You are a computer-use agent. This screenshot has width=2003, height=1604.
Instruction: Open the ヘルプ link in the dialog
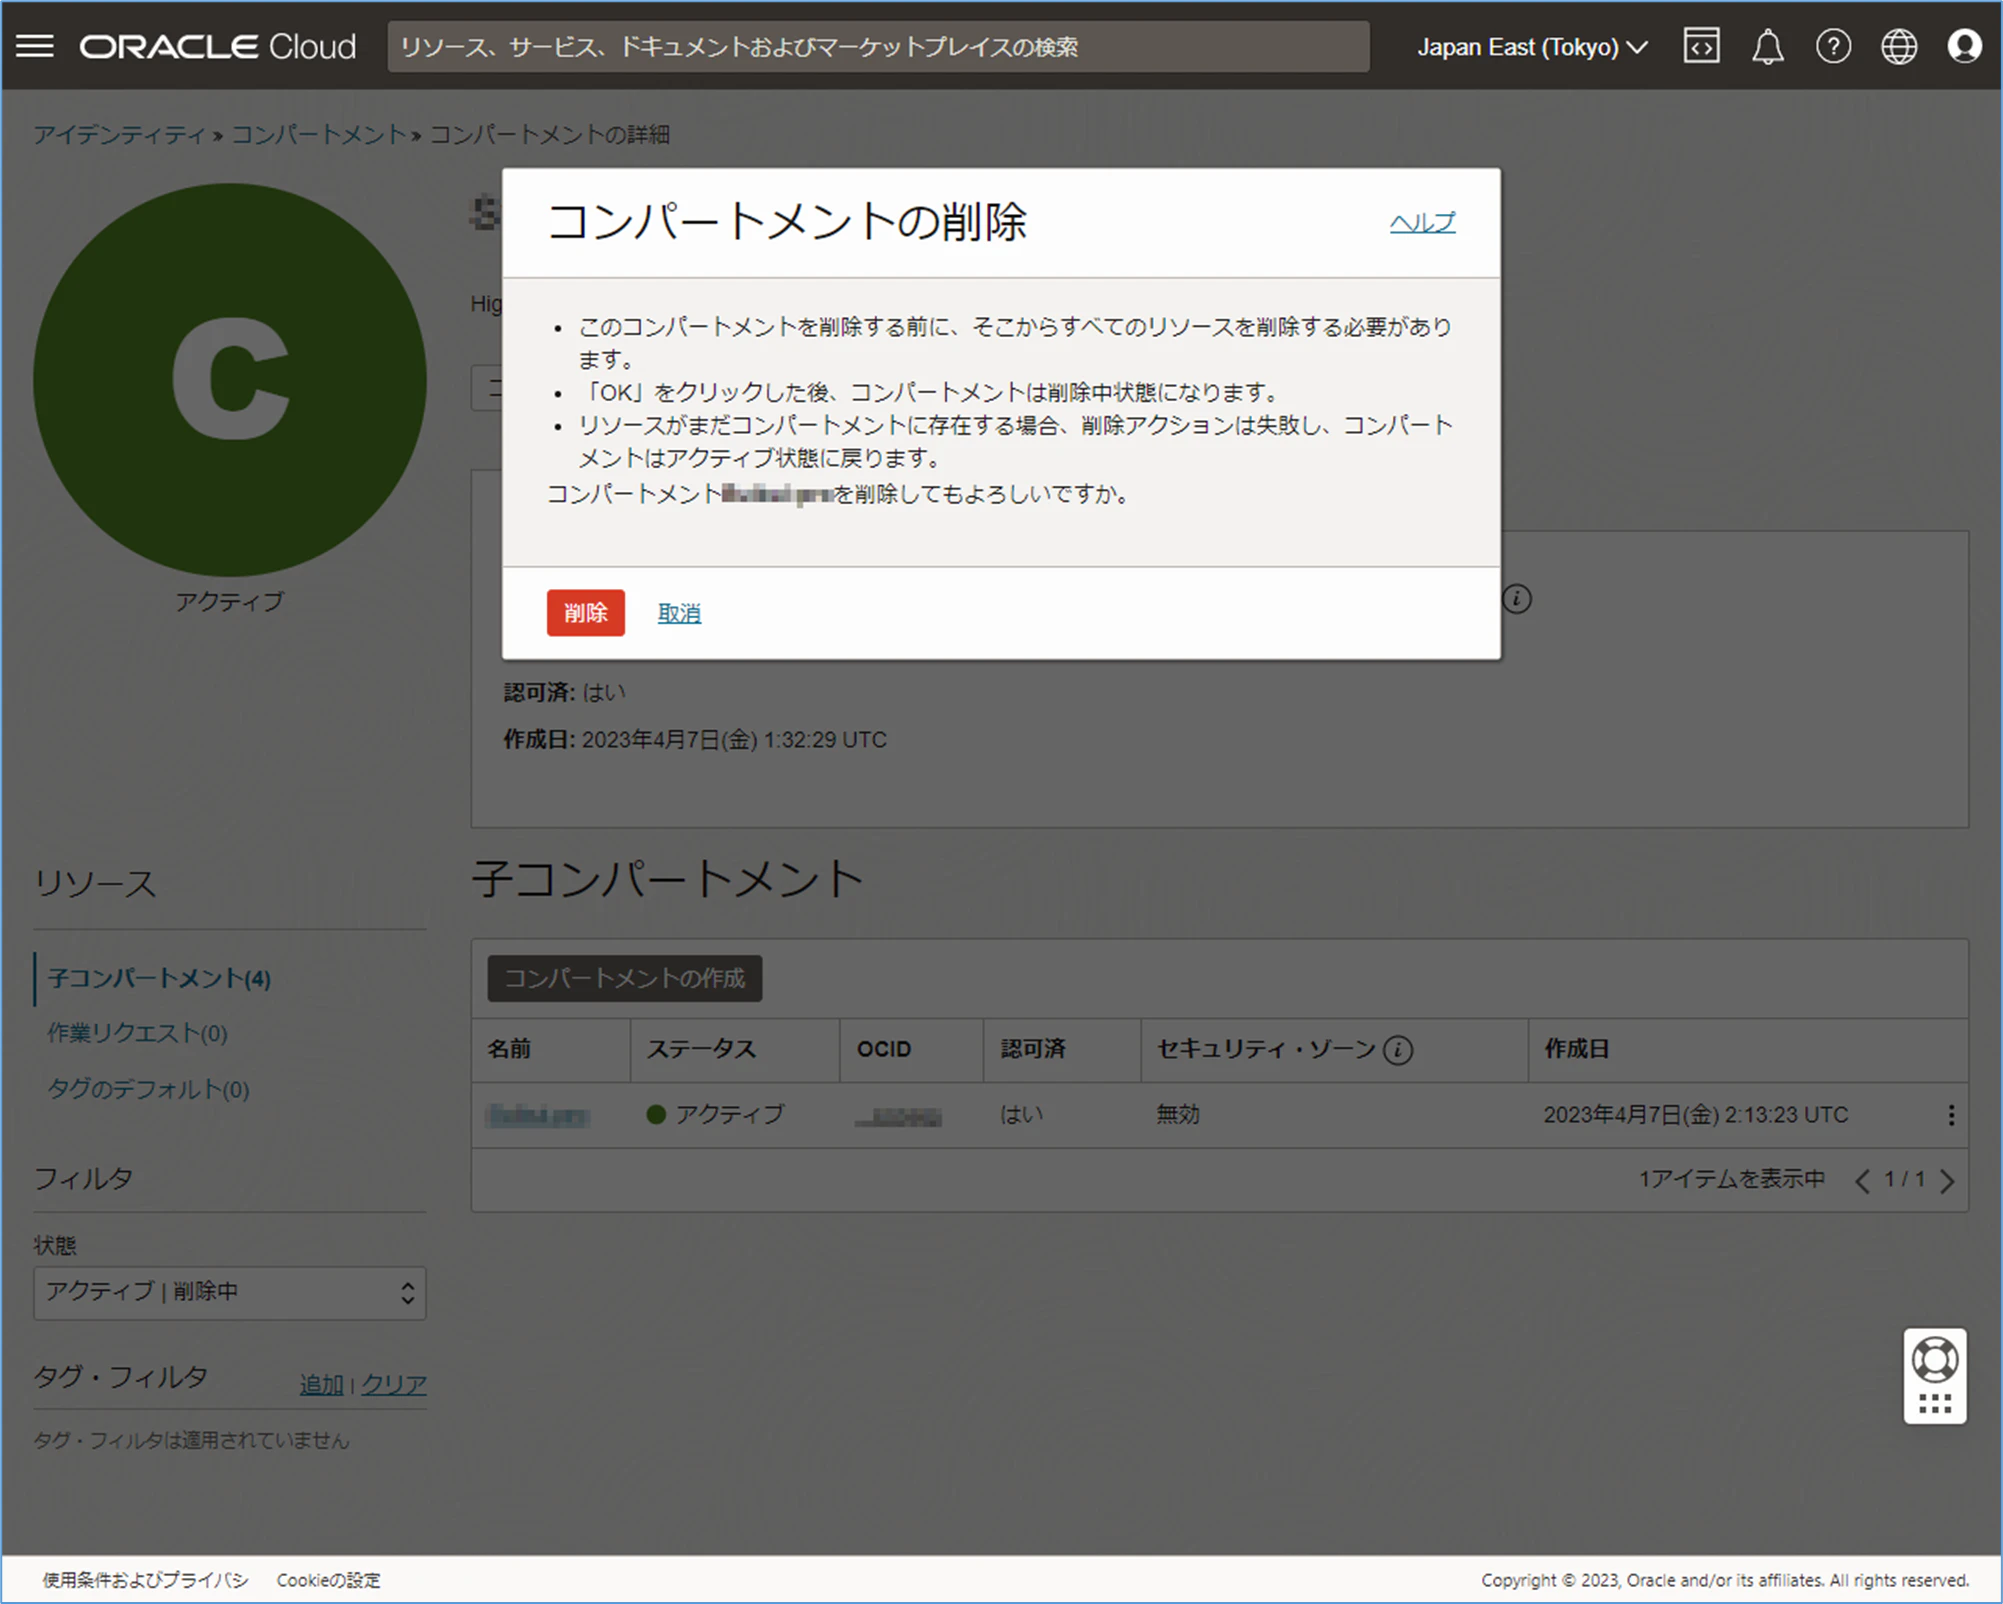[x=1421, y=222]
